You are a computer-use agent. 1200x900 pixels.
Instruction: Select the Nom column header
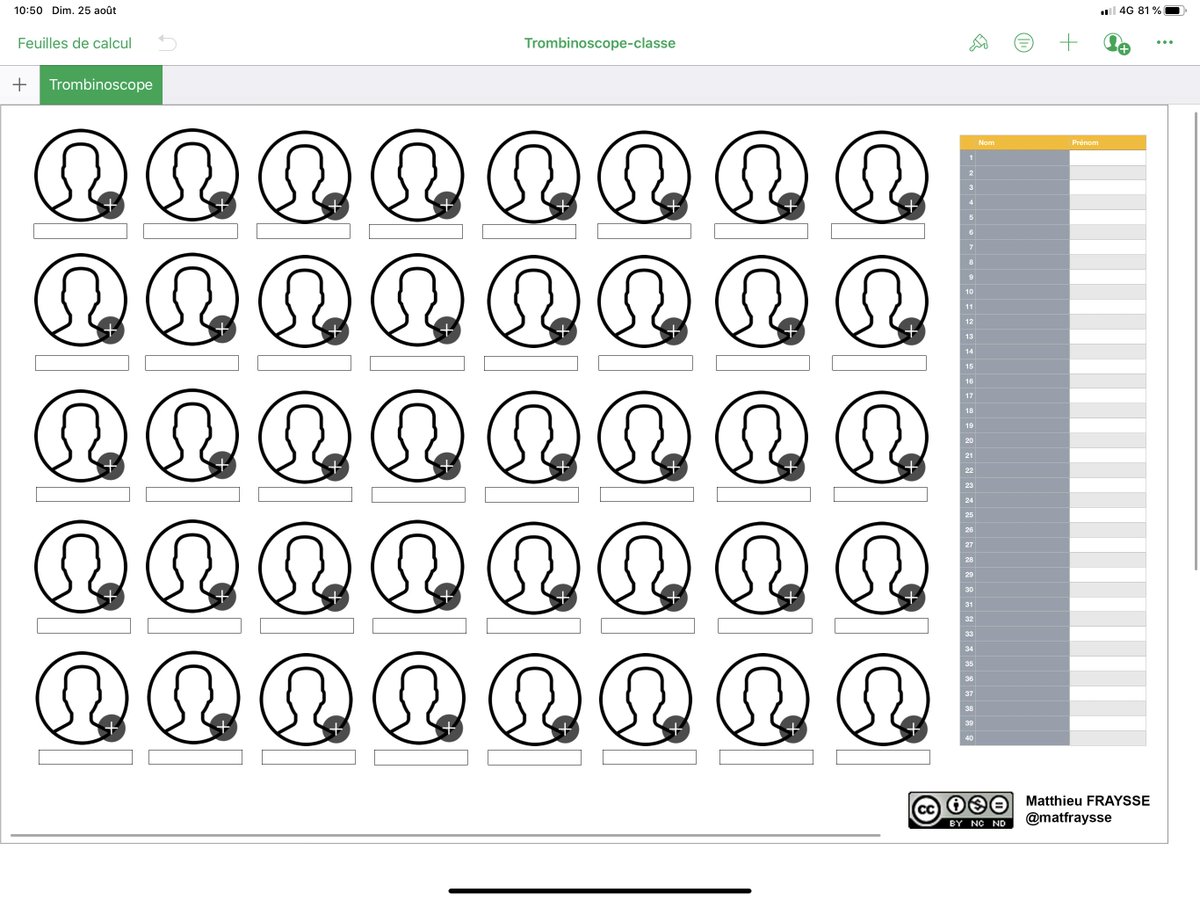[985, 142]
